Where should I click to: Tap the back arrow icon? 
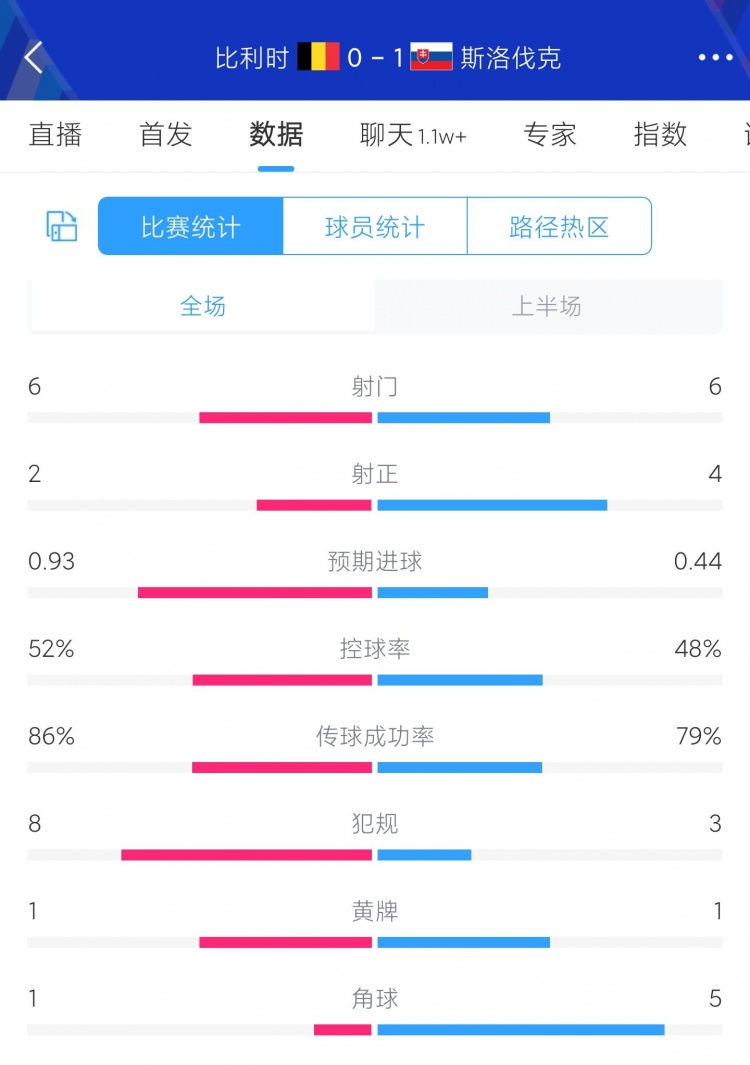[x=34, y=57]
